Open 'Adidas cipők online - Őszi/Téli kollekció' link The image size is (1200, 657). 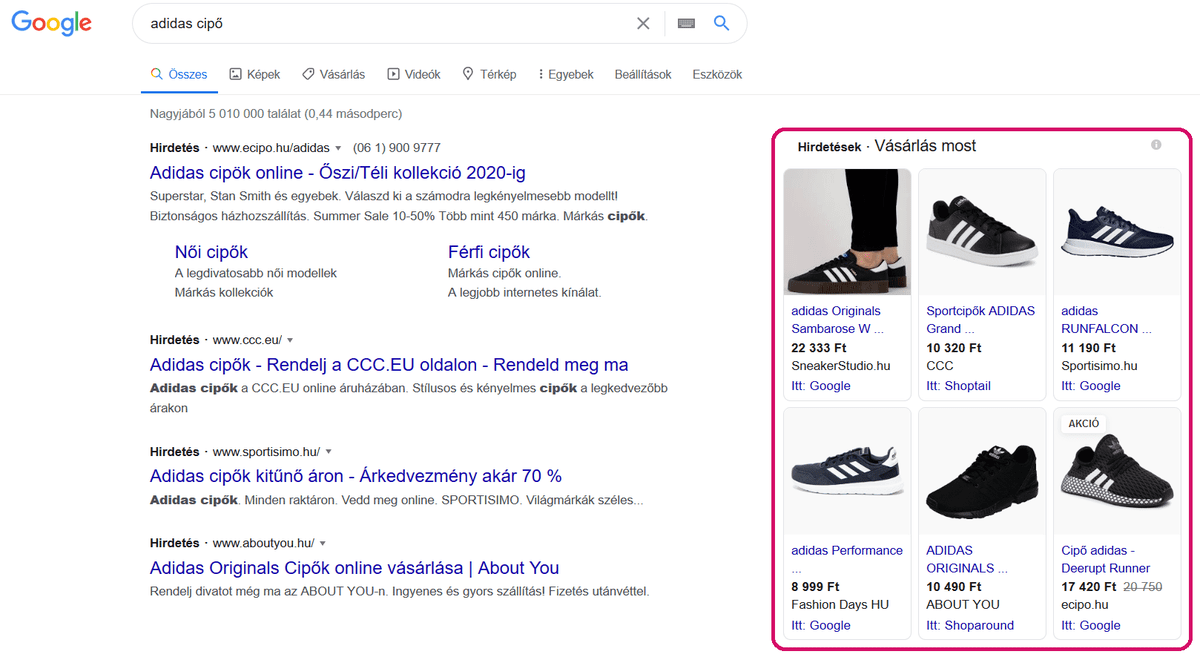pos(338,172)
